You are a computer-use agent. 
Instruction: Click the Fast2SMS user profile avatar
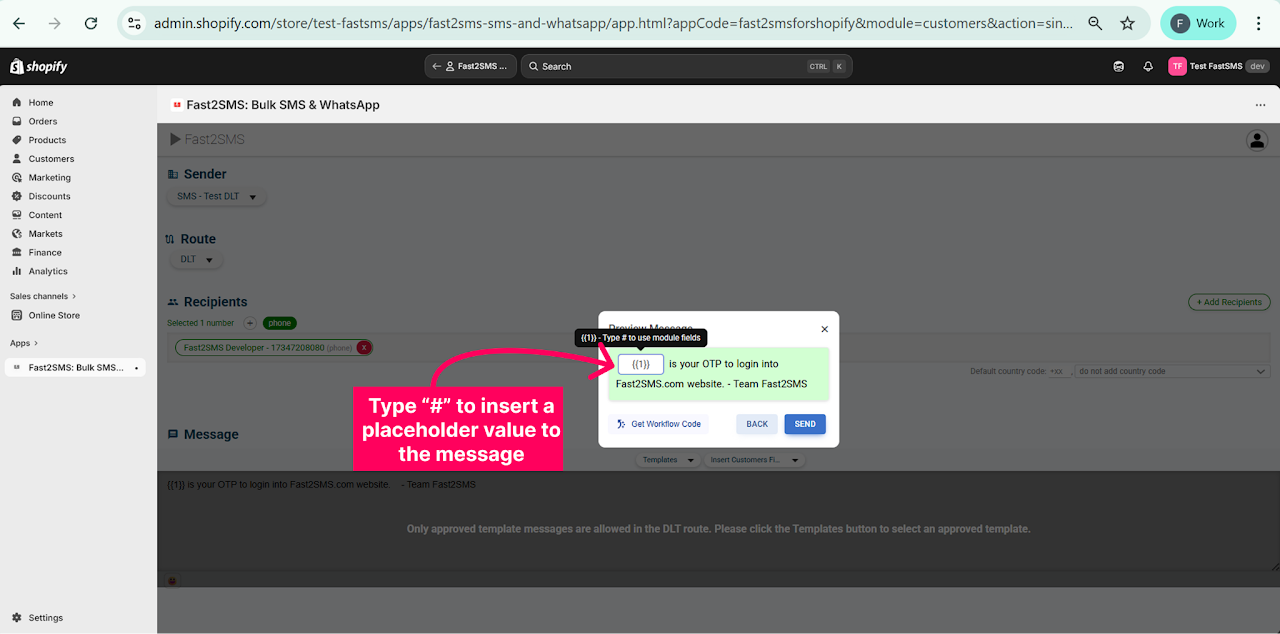[x=1257, y=140]
